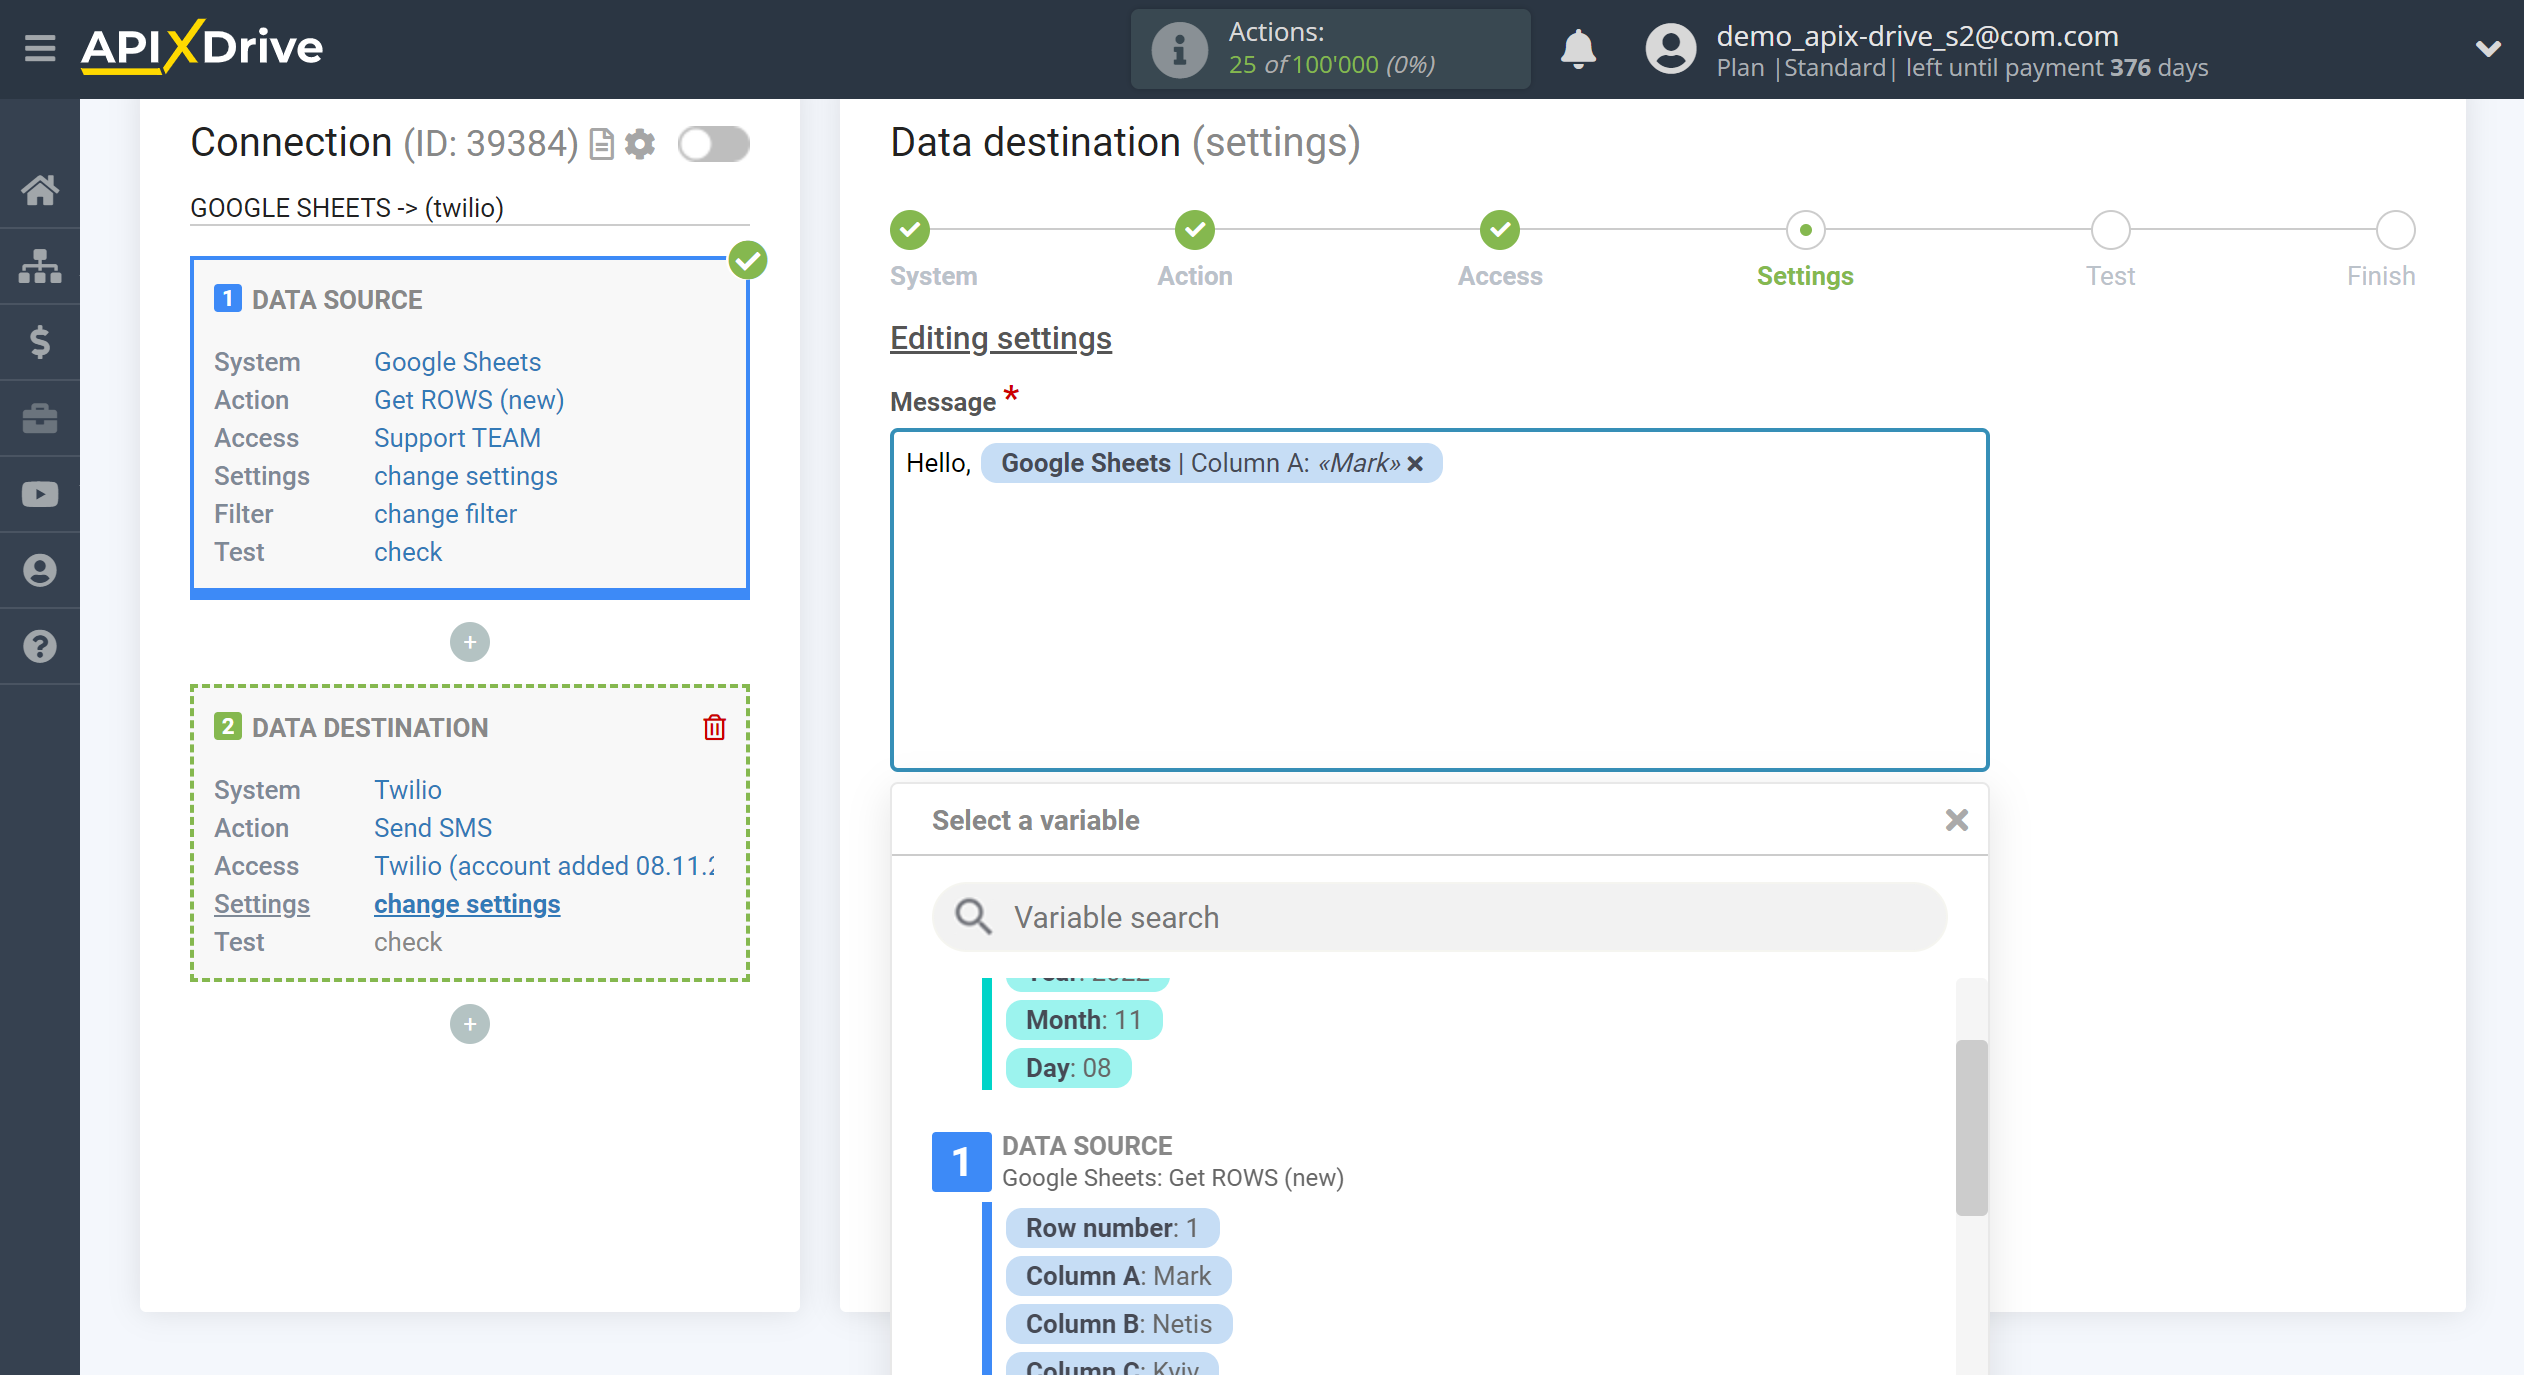The height and width of the screenshot is (1375, 2524).
Task: Click the Editing settings heading
Action: pyautogui.click(x=1001, y=338)
